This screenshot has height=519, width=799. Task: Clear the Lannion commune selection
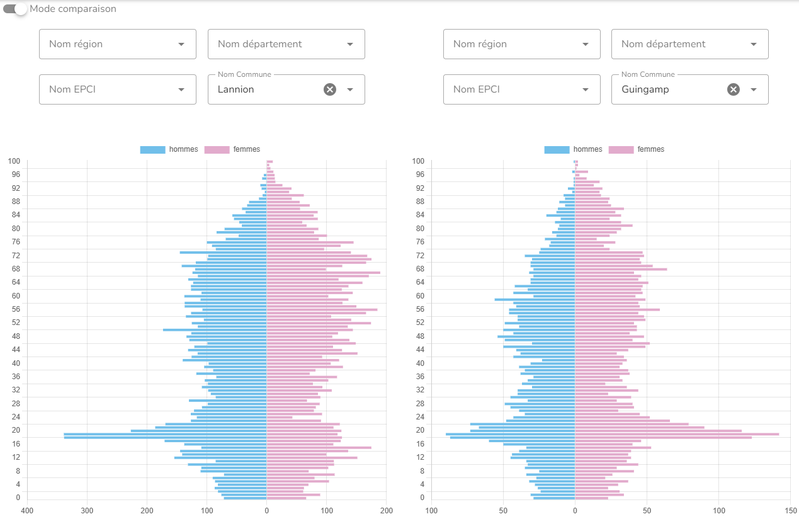[330, 89]
